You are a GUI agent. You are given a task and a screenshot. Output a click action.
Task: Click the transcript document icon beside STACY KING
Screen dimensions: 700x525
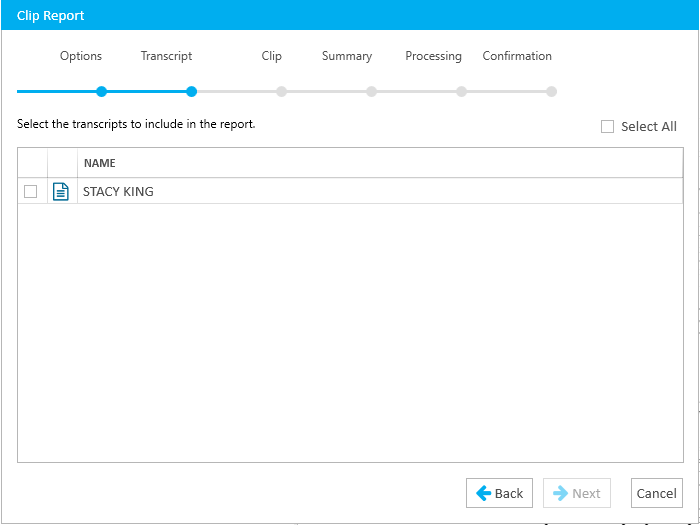pos(61,192)
